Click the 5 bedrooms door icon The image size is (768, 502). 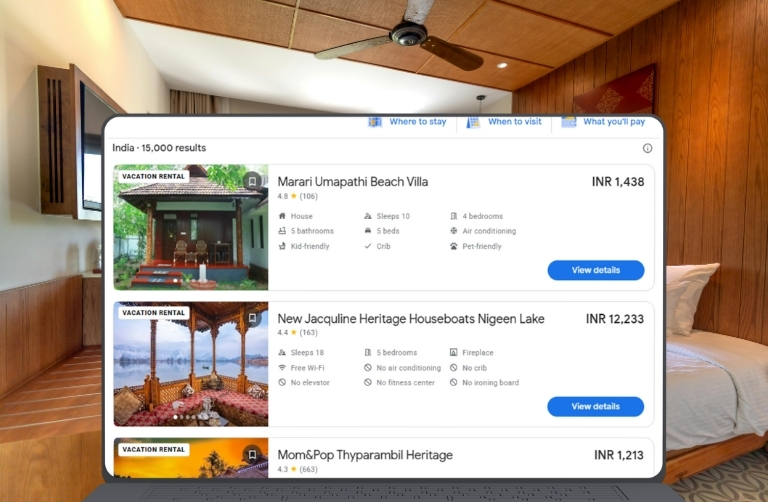368,353
